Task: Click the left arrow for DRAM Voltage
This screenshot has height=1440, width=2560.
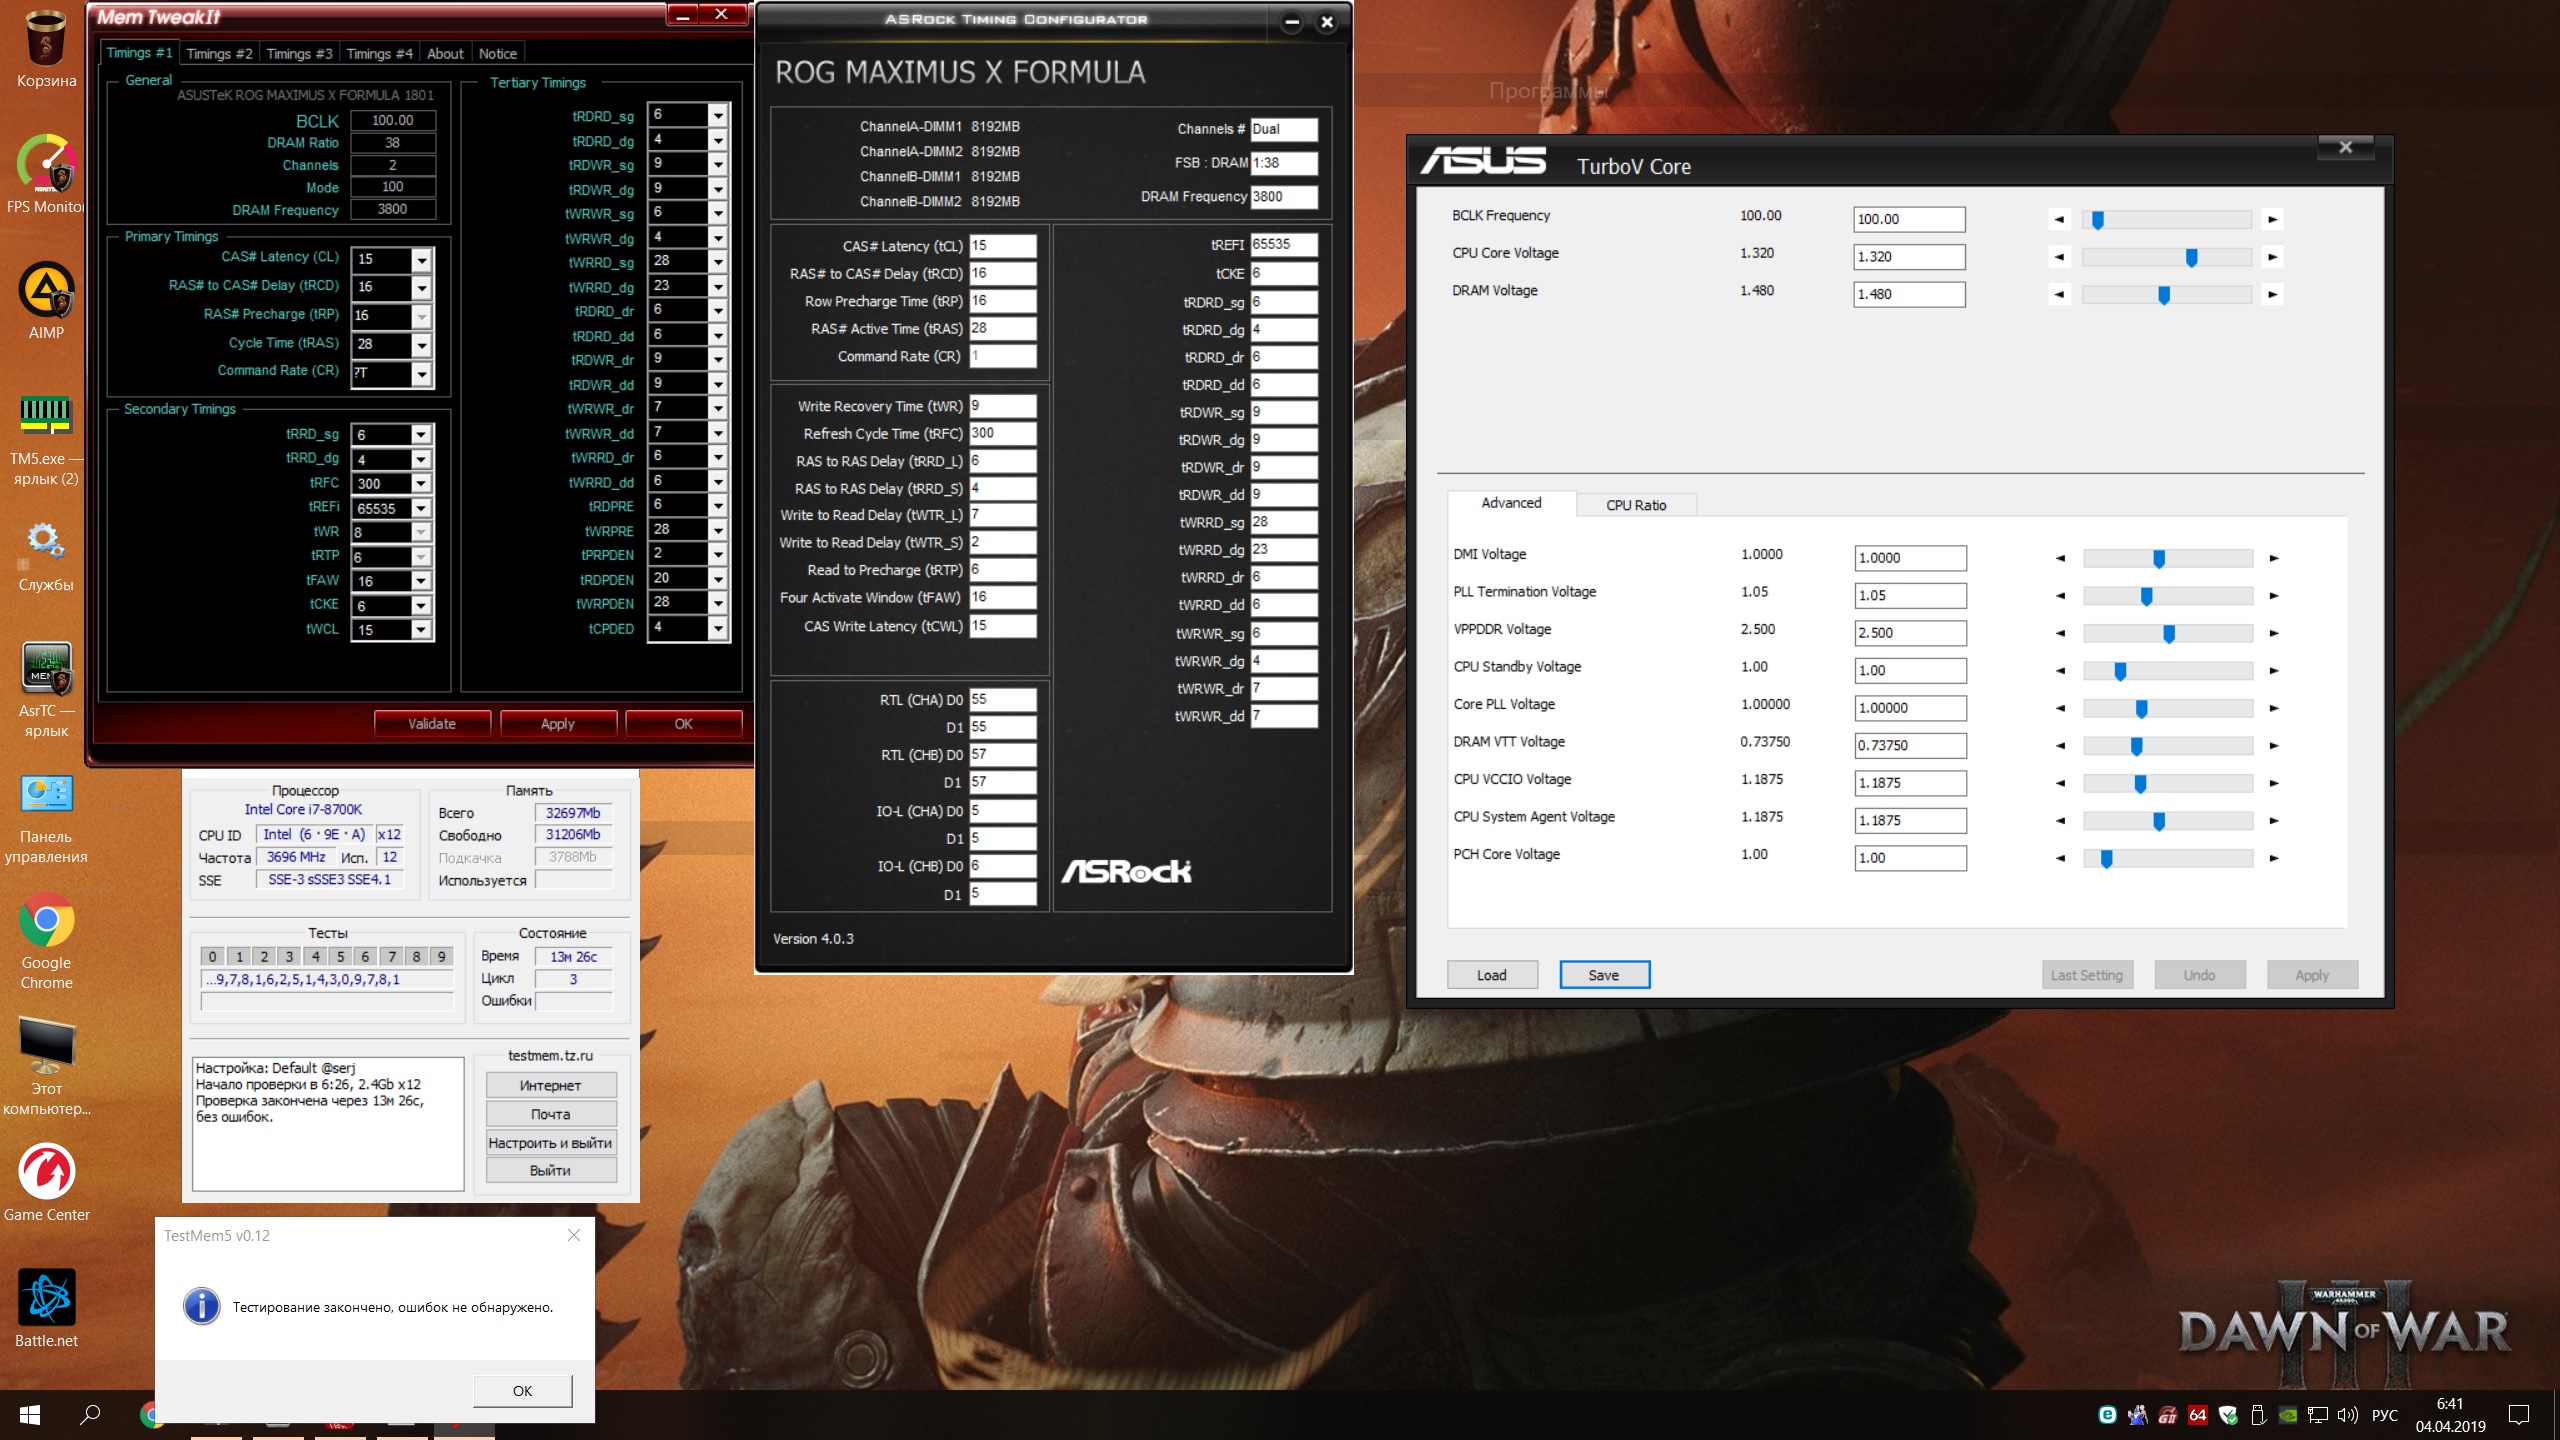Action: tap(2059, 294)
